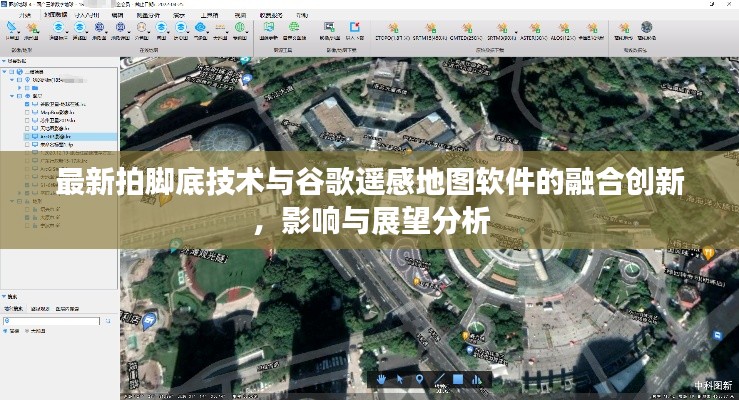Click the bar chart tool on map toolbar

coord(476,379)
